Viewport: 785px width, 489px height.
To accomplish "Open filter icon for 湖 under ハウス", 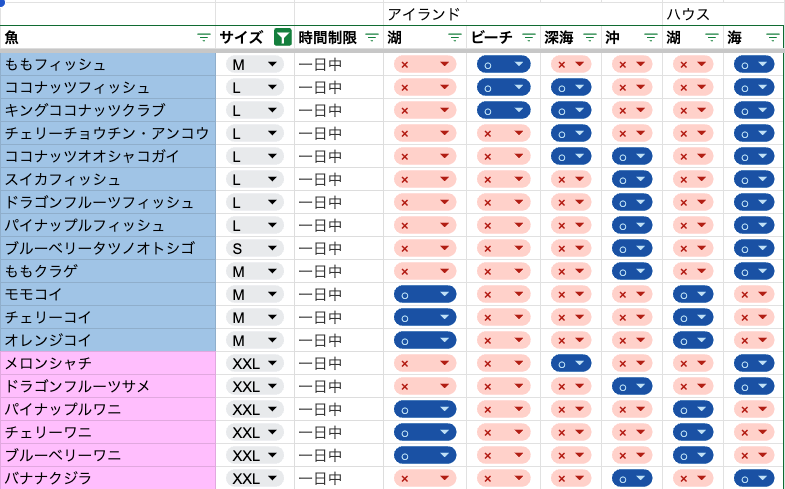I will pos(711,38).
